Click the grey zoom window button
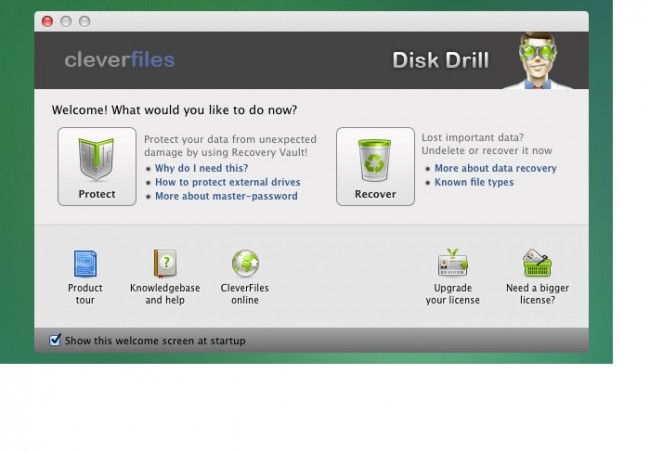The image size is (650, 452). pos(85,21)
